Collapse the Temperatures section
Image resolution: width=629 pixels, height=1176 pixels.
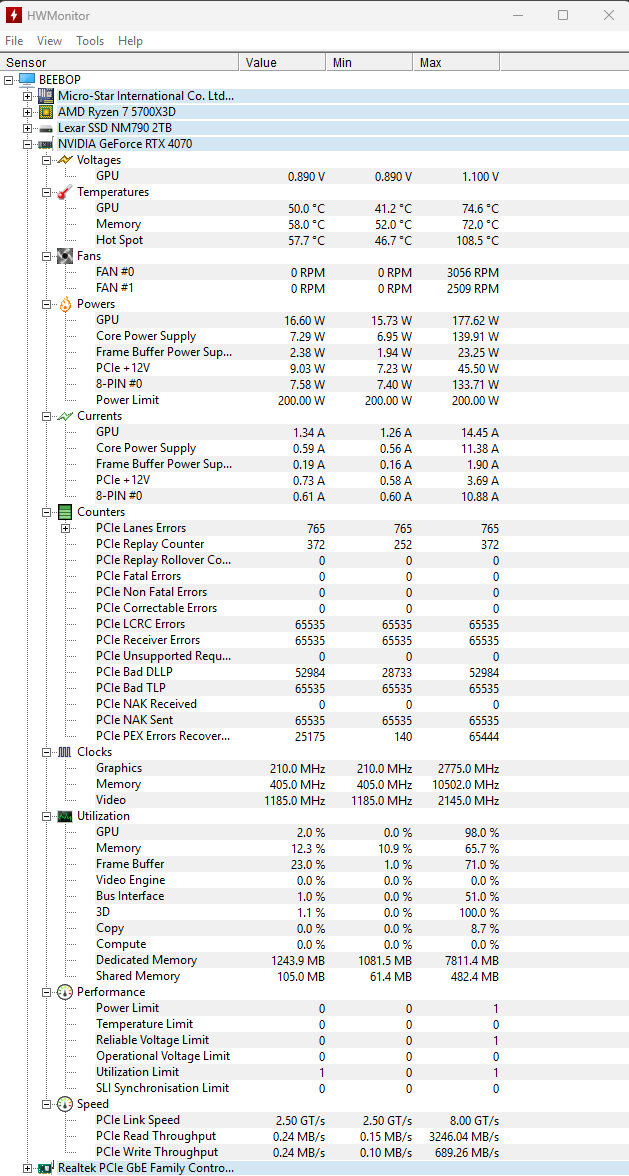pyautogui.click(x=46, y=192)
